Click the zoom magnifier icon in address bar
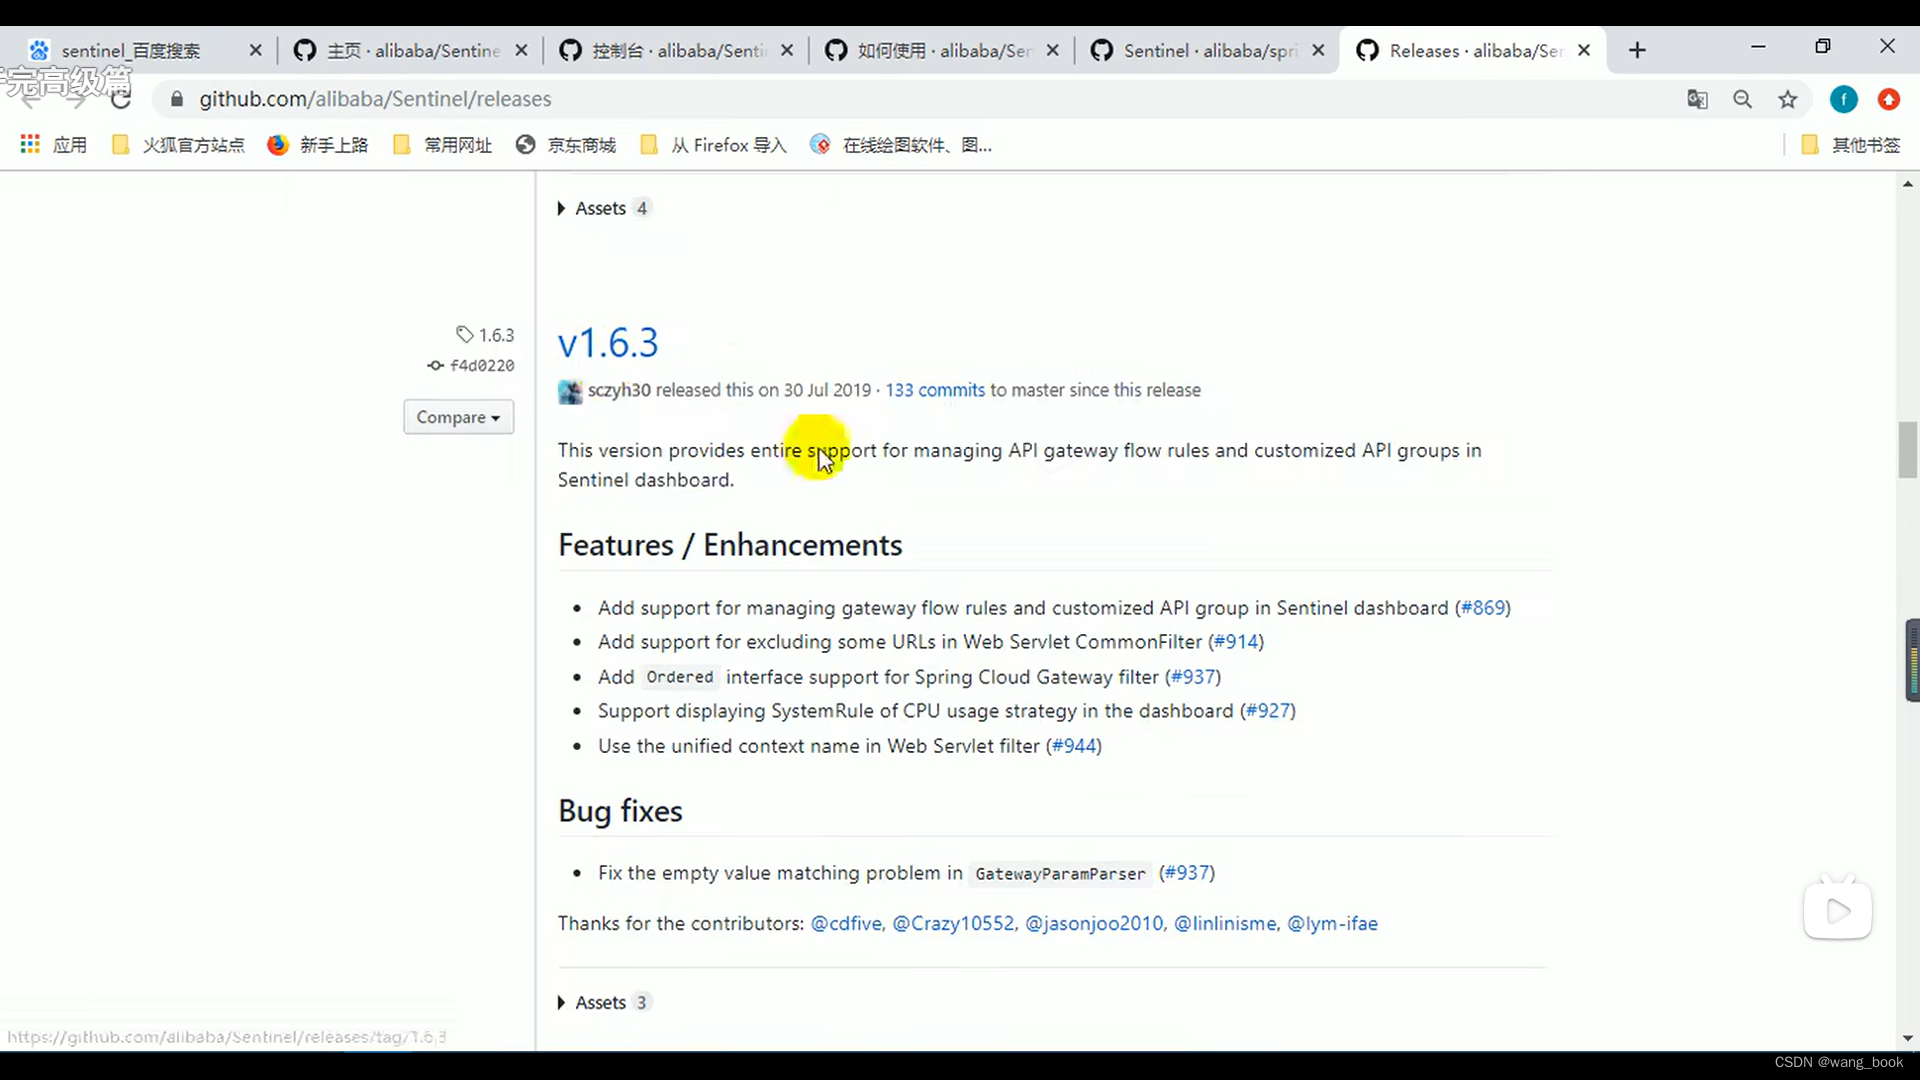The height and width of the screenshot is (1080, 1920). click(1743, 99)
